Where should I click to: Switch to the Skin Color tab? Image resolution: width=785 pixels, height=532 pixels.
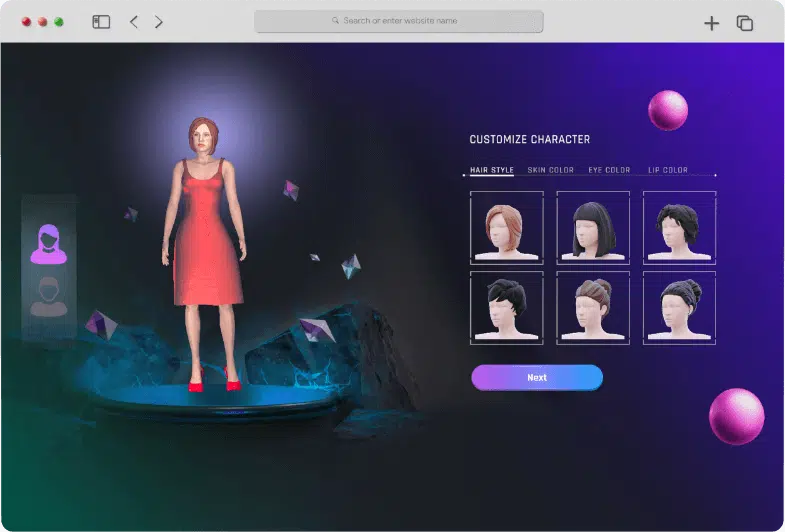click(x=551, y=170)
